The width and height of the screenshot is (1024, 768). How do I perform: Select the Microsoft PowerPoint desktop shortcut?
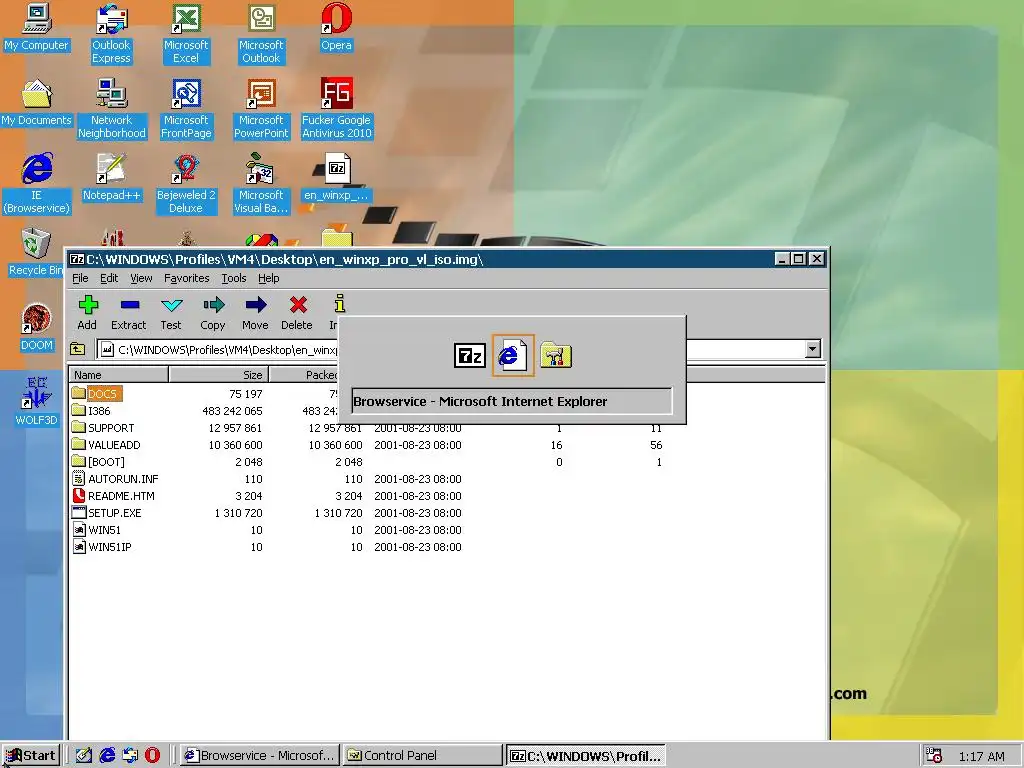pyautogui.click(x=261, y=108)
